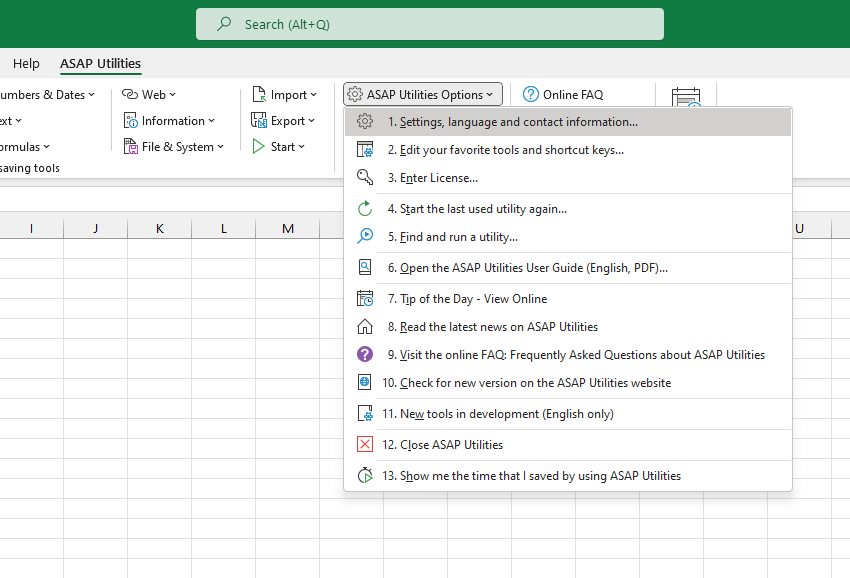This screenshot has width=850, height=578.
Task: Select column header J
Action: click(95, 228)
